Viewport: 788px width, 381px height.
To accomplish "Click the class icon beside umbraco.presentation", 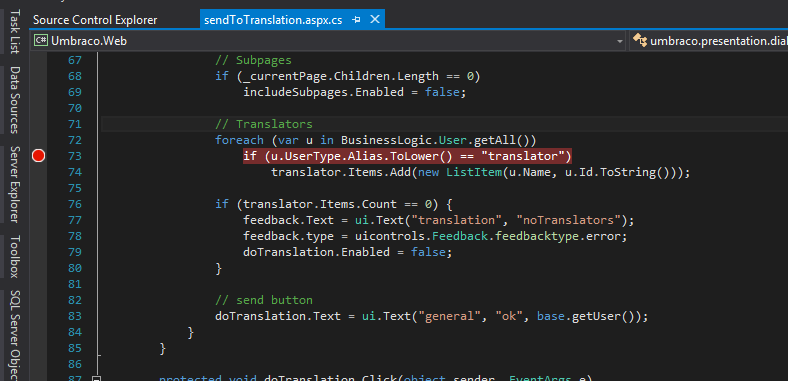I will tap(639, 41).
